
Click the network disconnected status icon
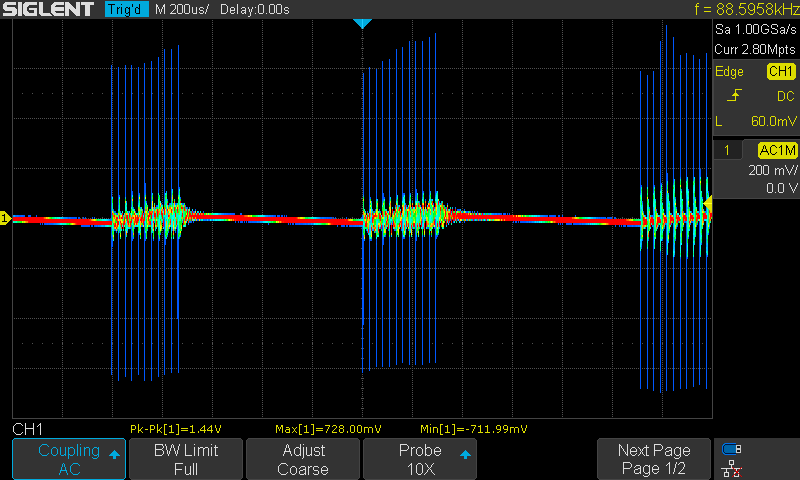tap(731, 468)
